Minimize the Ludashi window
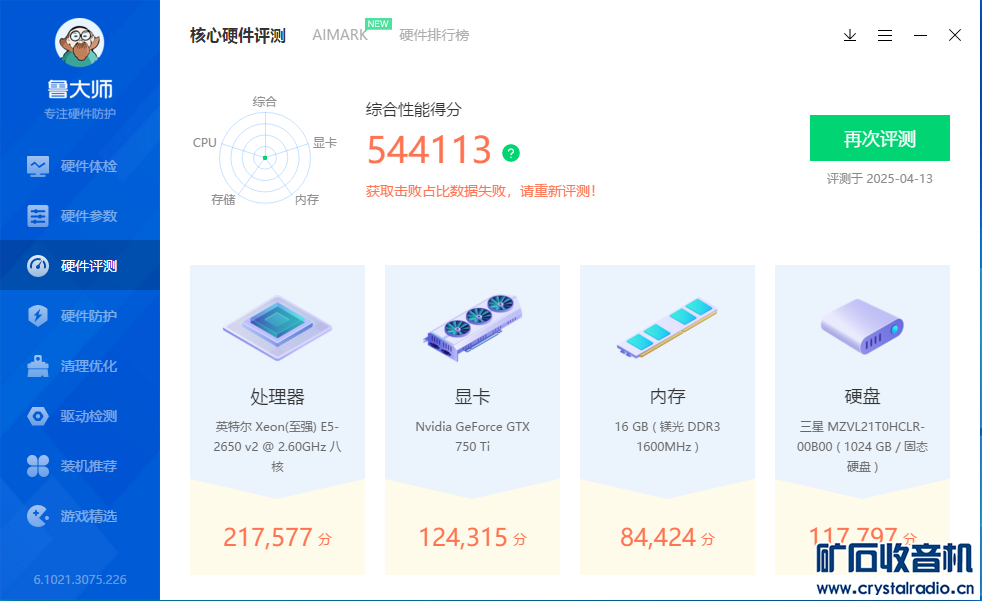 click(920, 36)
